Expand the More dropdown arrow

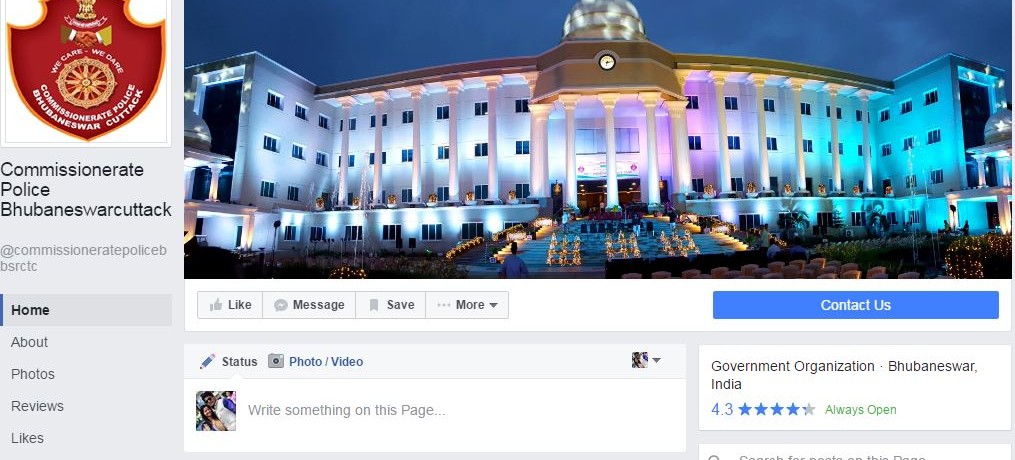(493, 305)
